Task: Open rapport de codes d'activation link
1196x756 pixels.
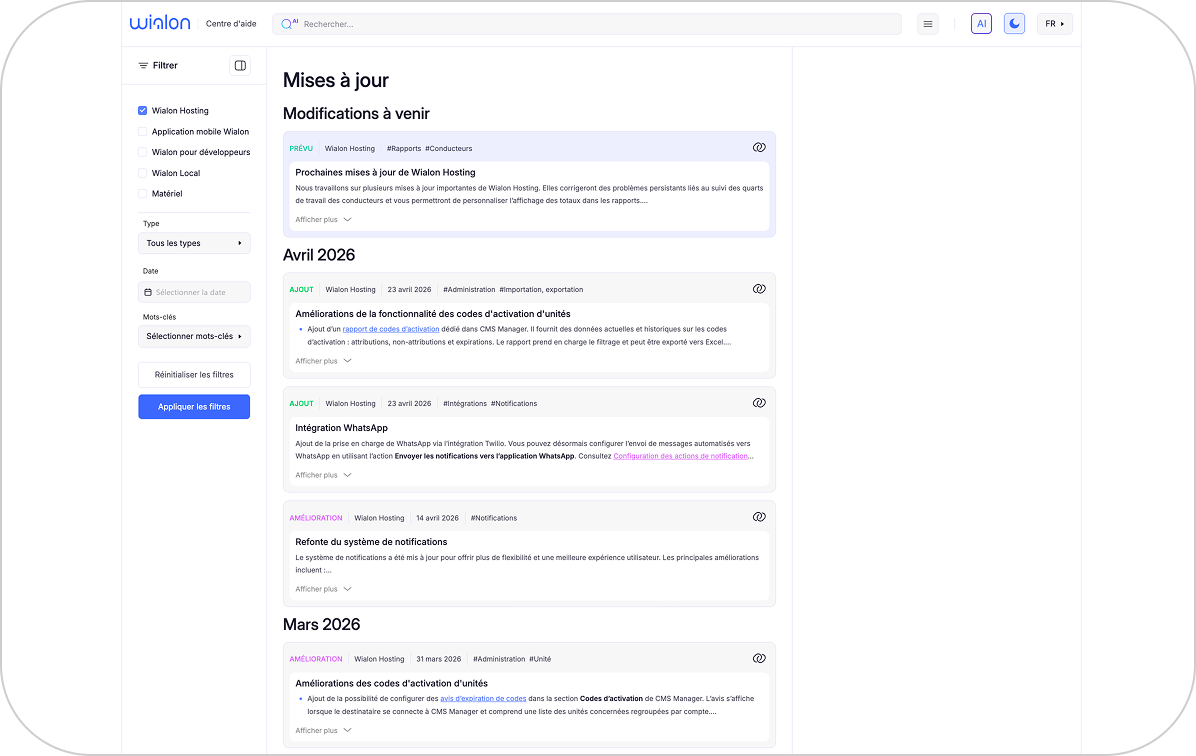Action: (391, 330)
